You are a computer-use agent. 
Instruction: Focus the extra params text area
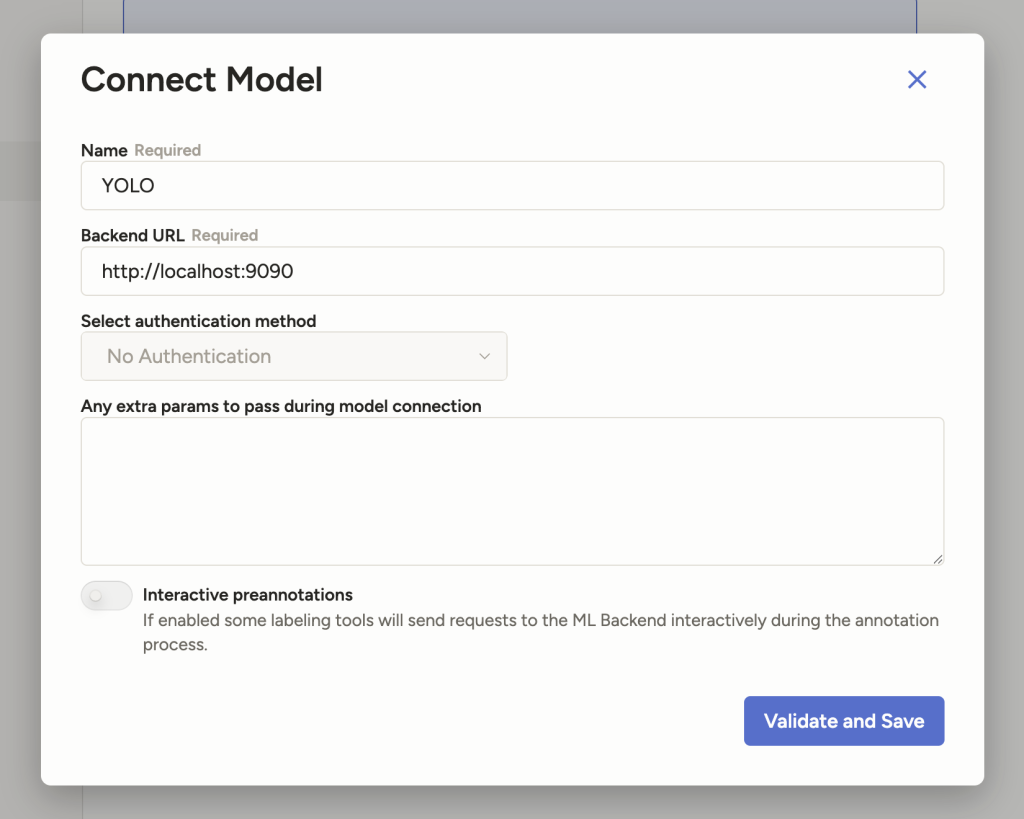coord(512,491)
